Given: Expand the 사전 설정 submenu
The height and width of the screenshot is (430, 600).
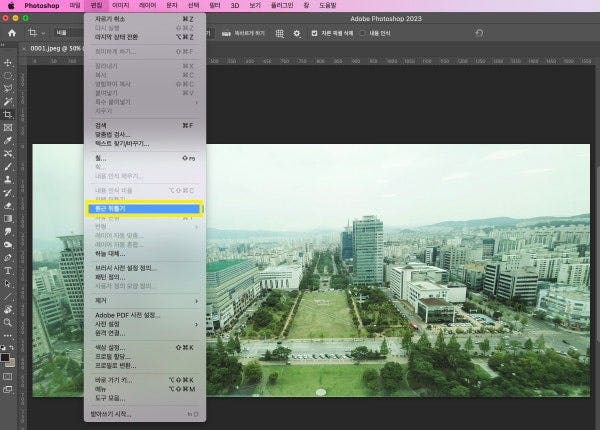Looking at the screenshot, I should pyautogui.click(x=145, y=324).
